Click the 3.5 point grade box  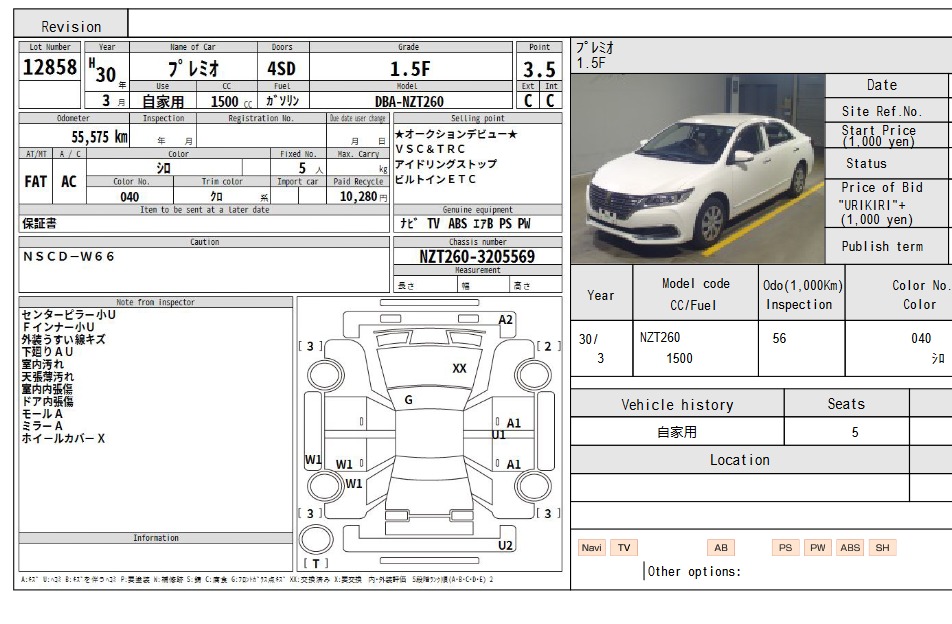[539, 70]
